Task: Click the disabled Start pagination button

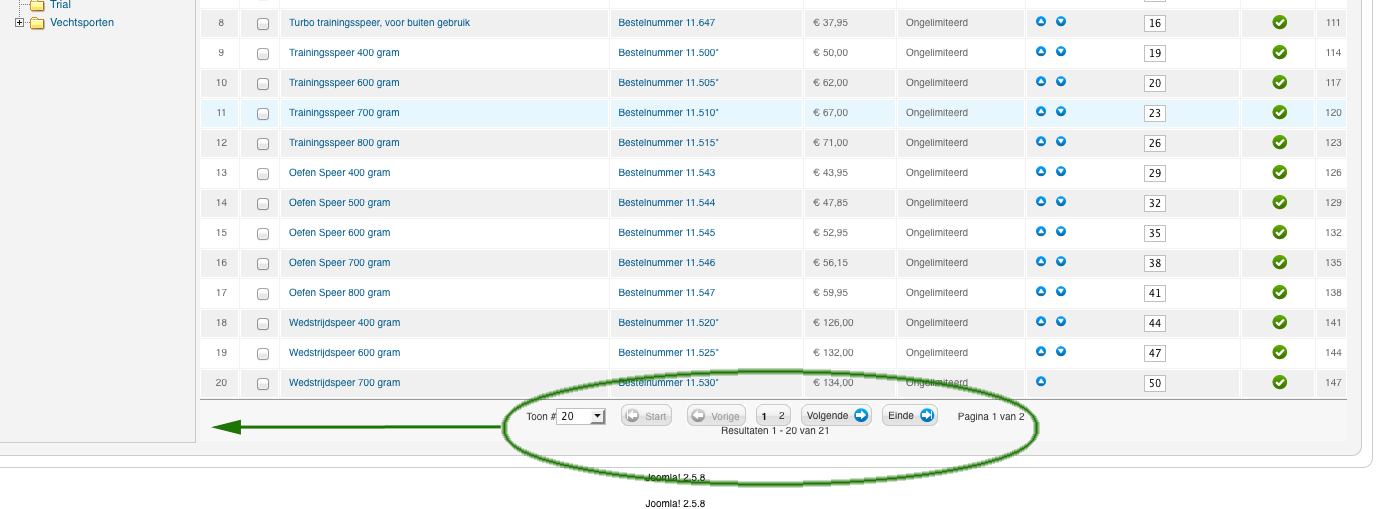Action: (x=646, y=416)
